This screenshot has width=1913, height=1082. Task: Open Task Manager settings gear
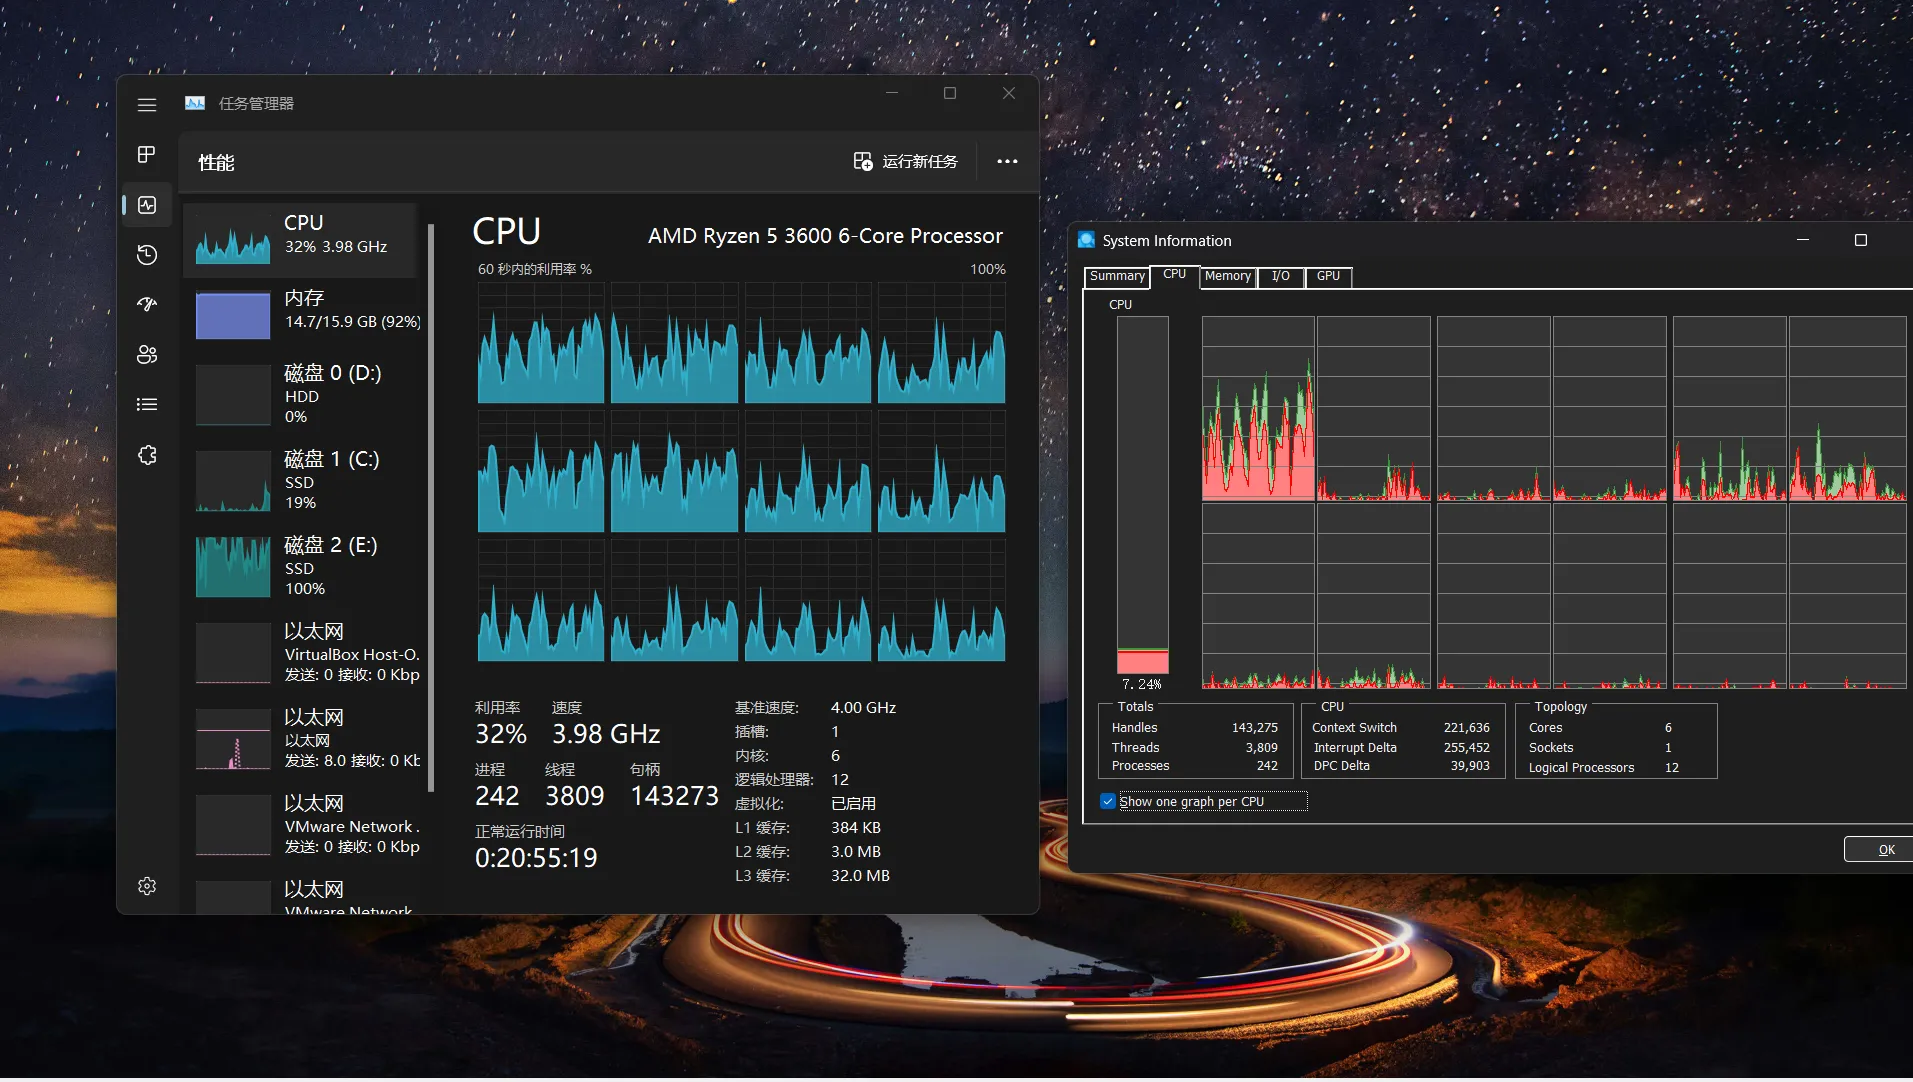[x=147, y=886]
